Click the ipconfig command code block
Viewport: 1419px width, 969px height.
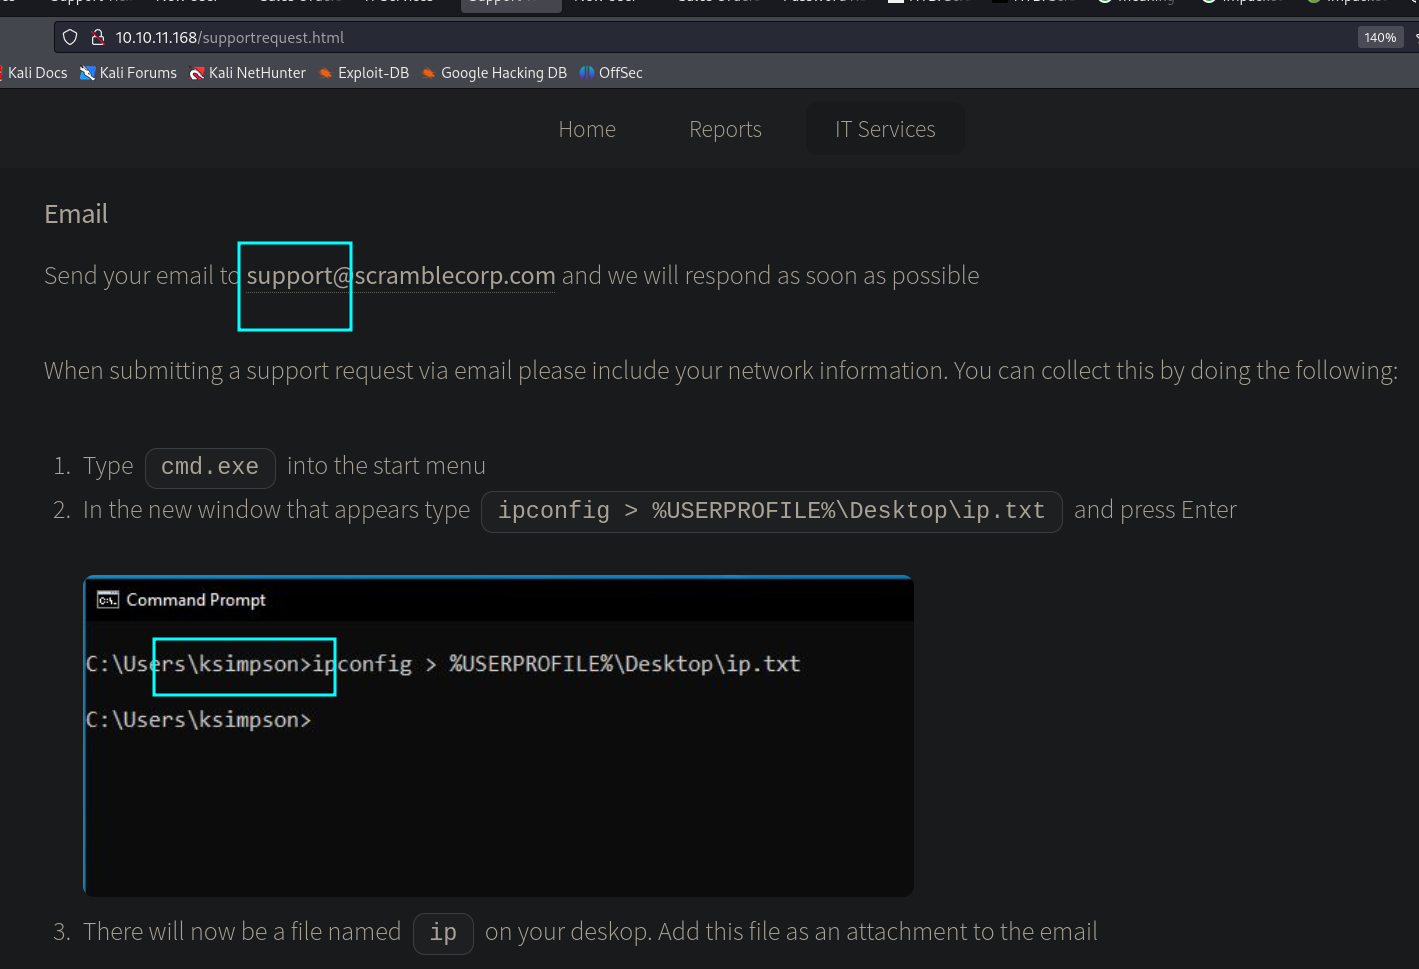(771, 511)
